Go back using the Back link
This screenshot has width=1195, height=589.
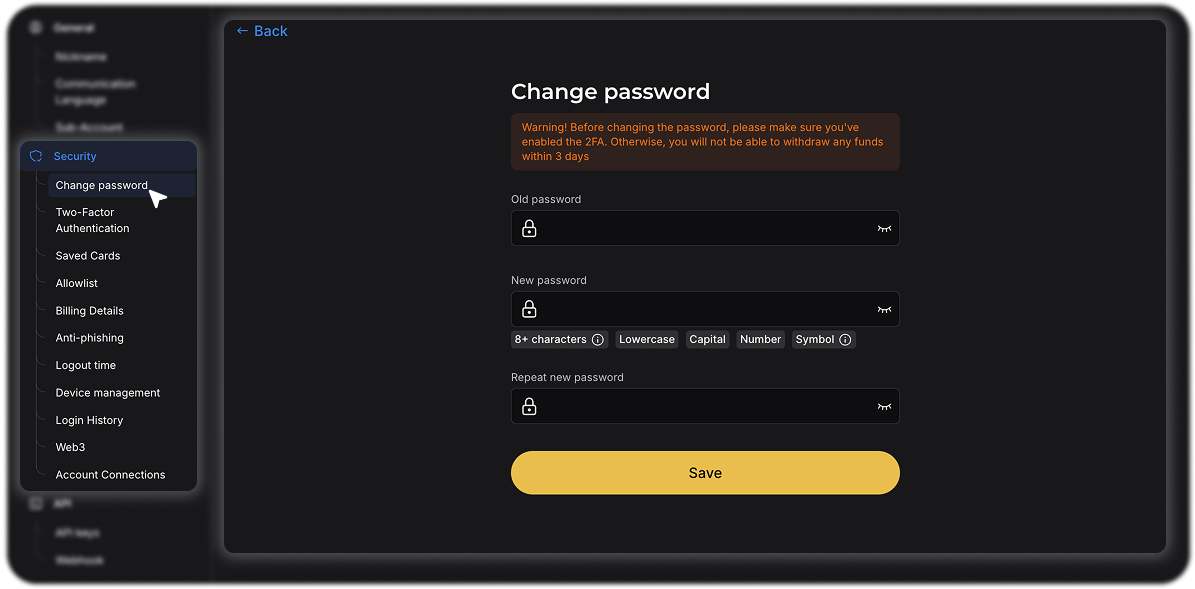point(262,31)
